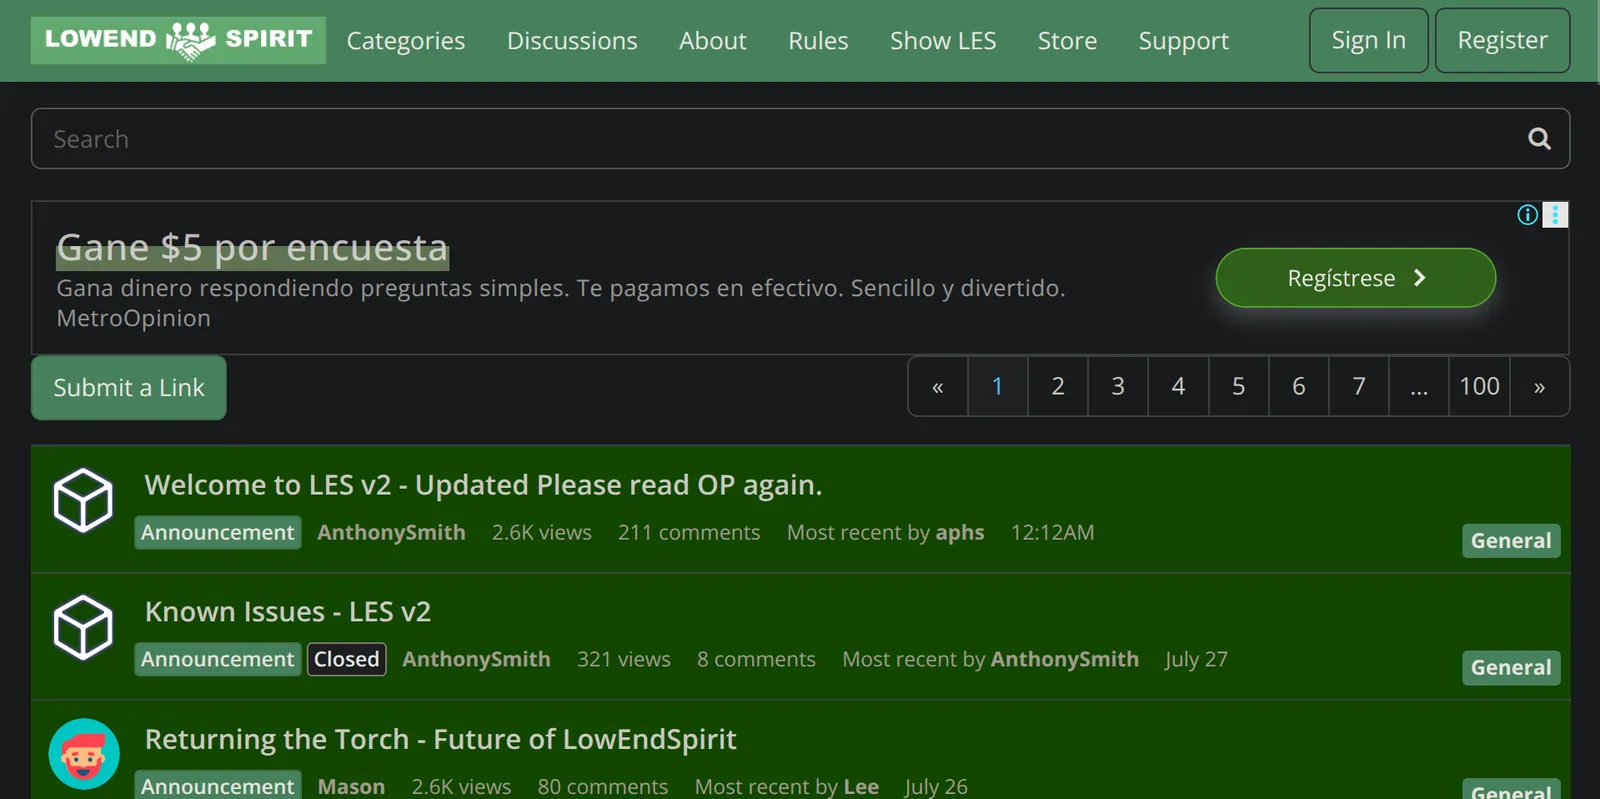Jump to page 100

coord(1480,386)
